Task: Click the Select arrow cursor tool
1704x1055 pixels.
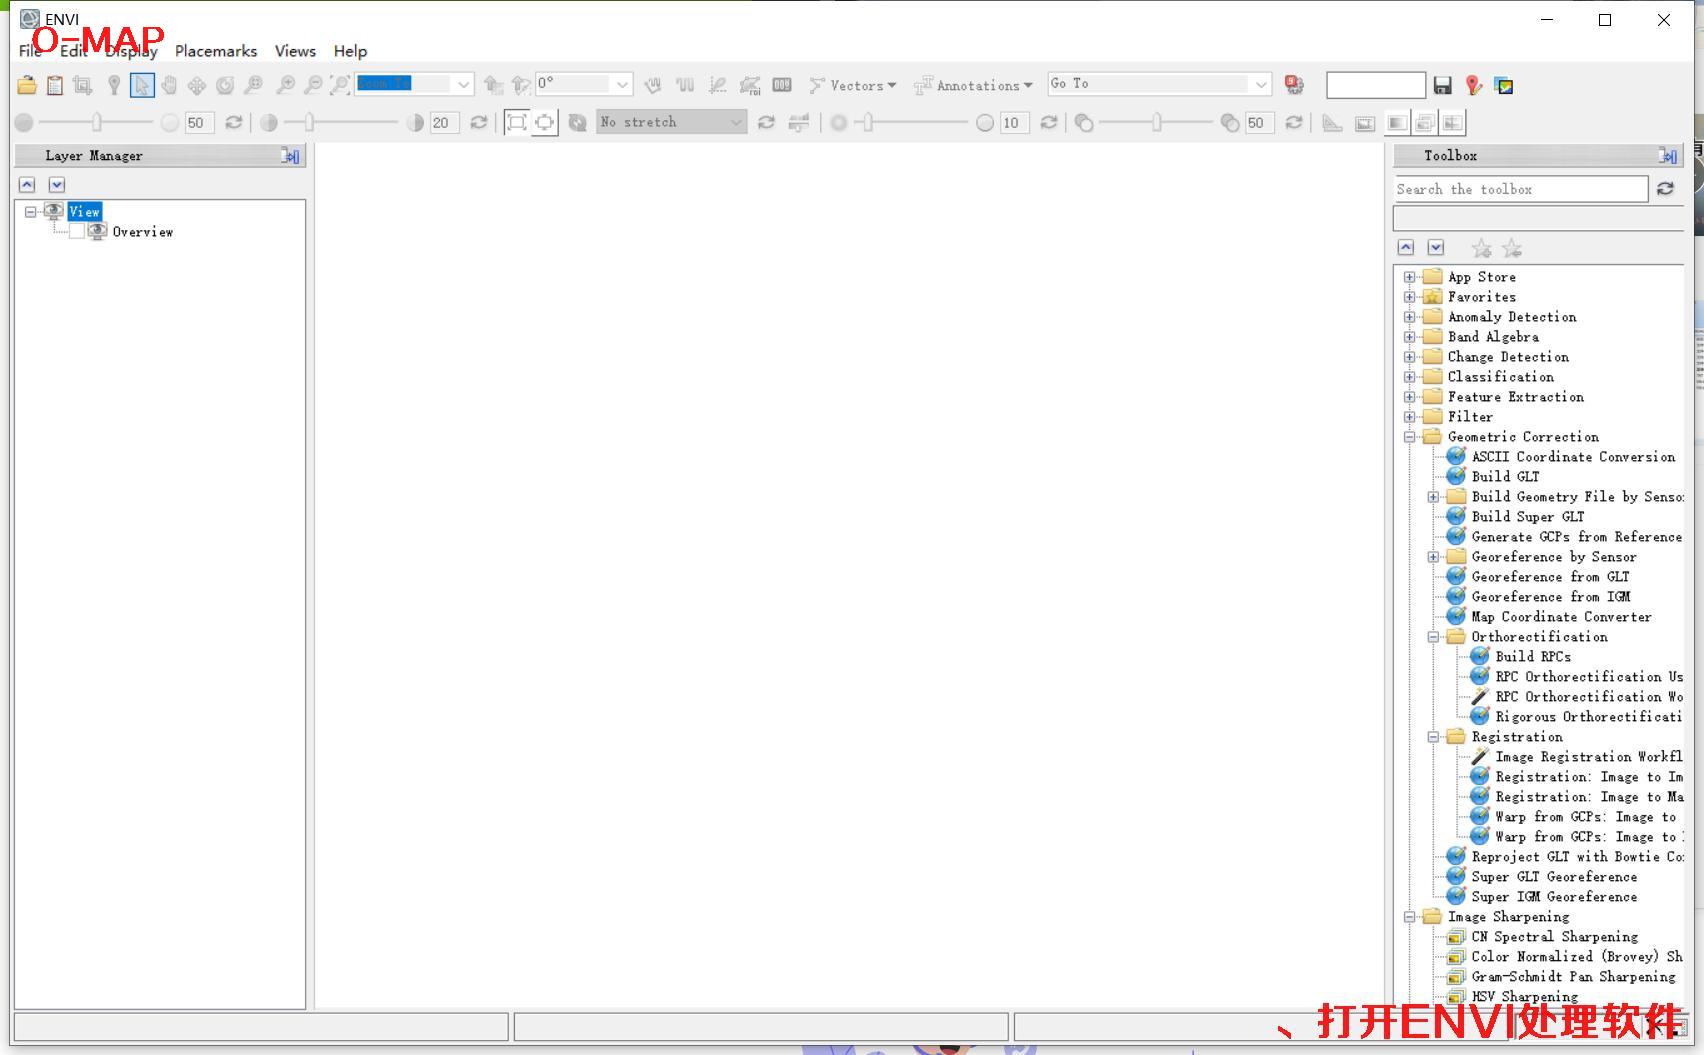Action: pos(142,86)
